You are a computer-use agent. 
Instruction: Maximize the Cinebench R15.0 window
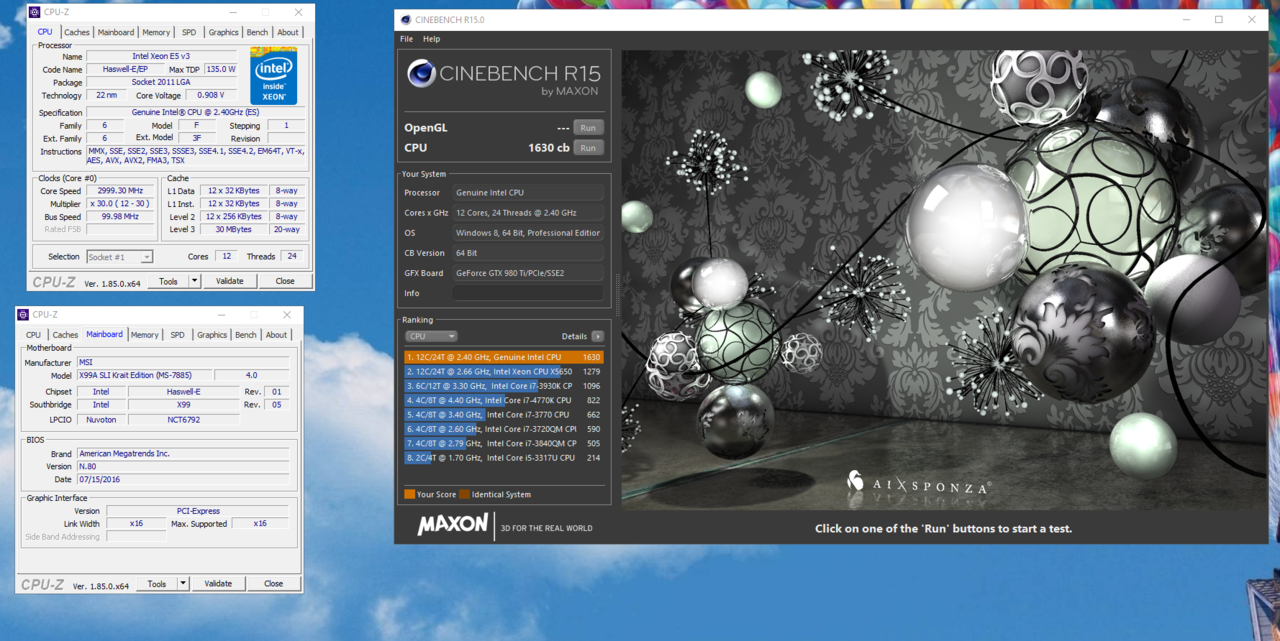(1219, 20)
